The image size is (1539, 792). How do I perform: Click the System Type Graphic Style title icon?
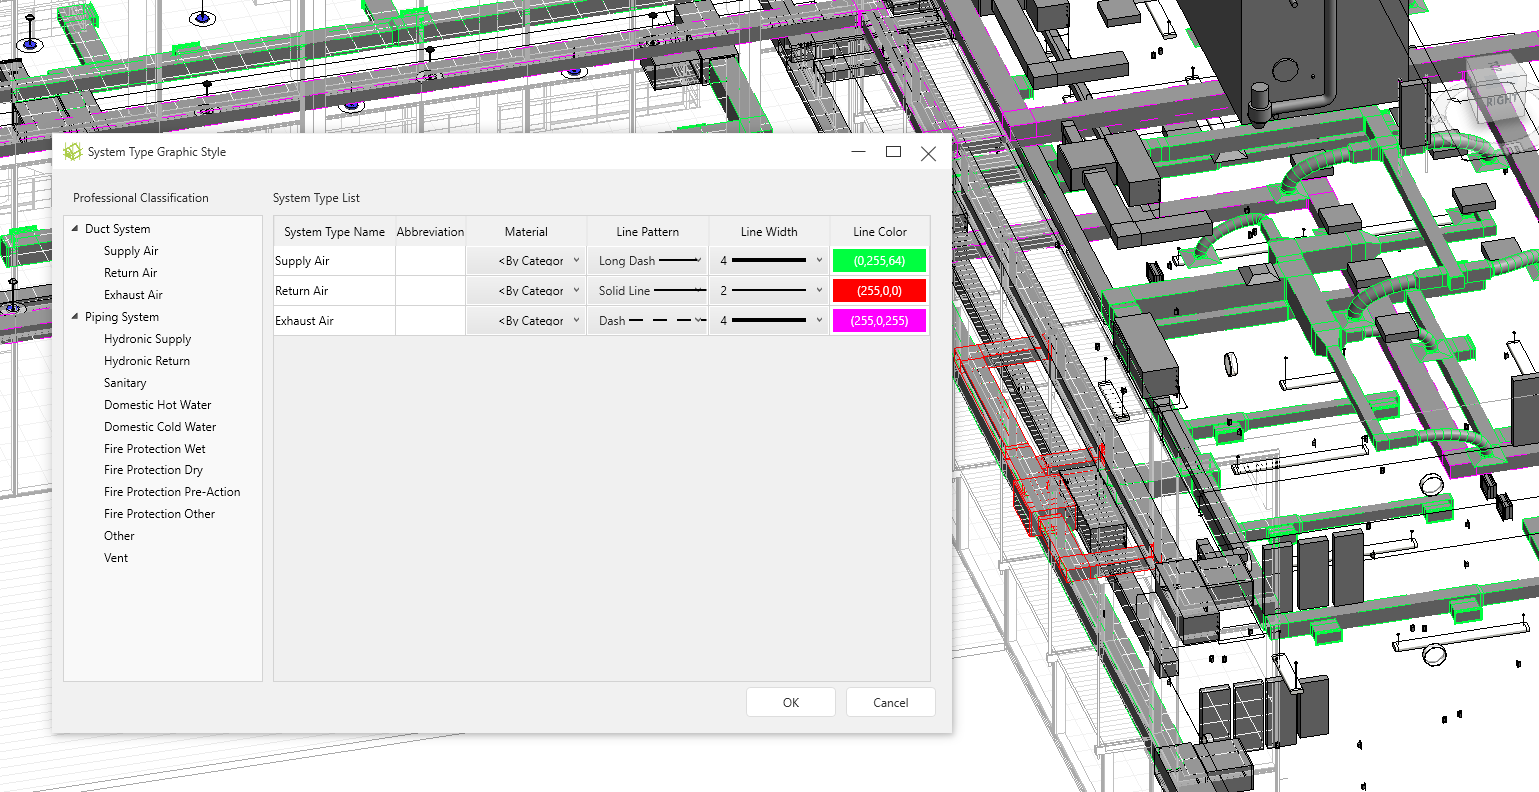pyautogui.click(x=72, y=152)
